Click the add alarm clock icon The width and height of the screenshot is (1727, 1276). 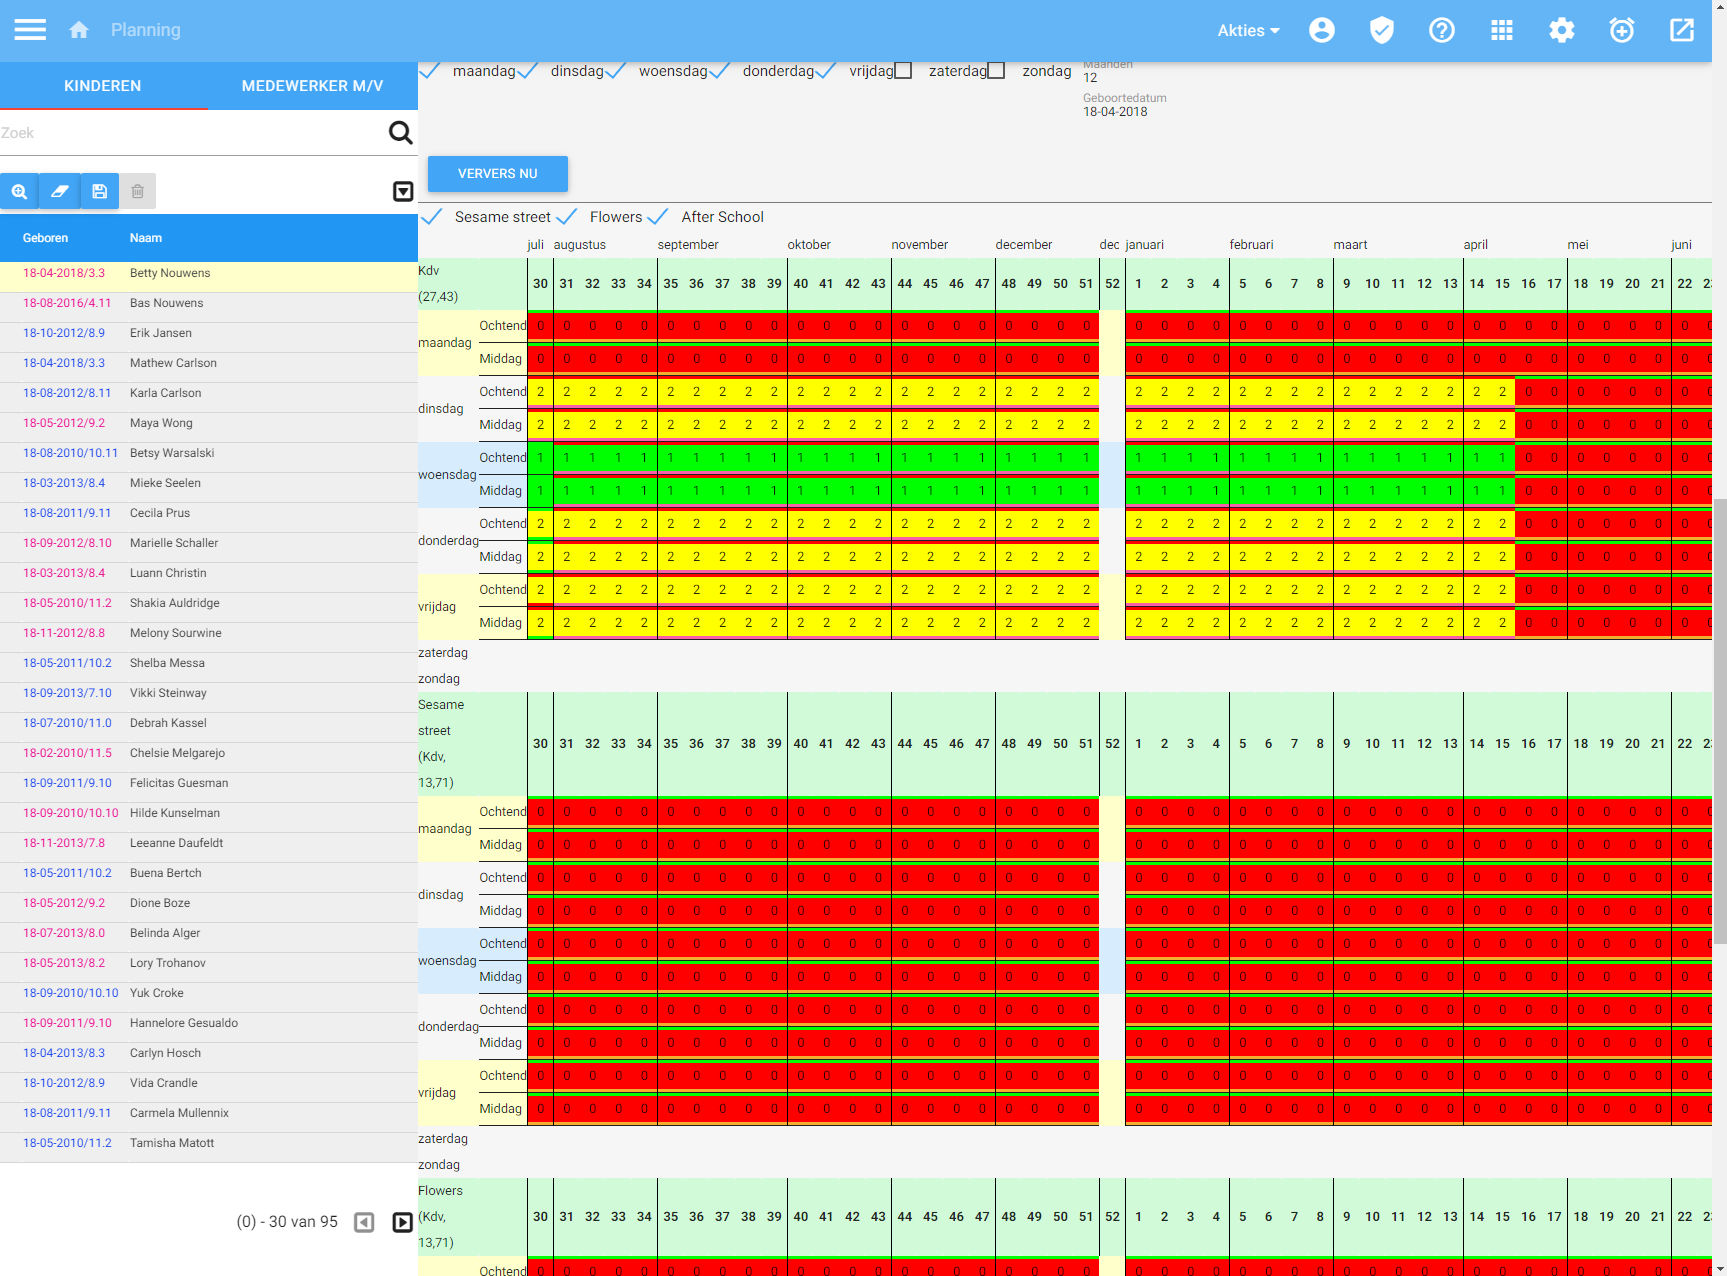pyautogui.click(x=1621, y=30)
